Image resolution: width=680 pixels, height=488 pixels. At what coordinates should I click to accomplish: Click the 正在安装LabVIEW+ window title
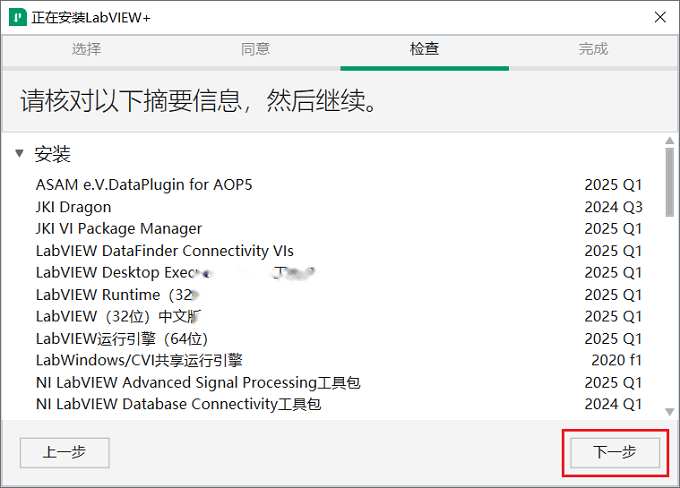91,18
